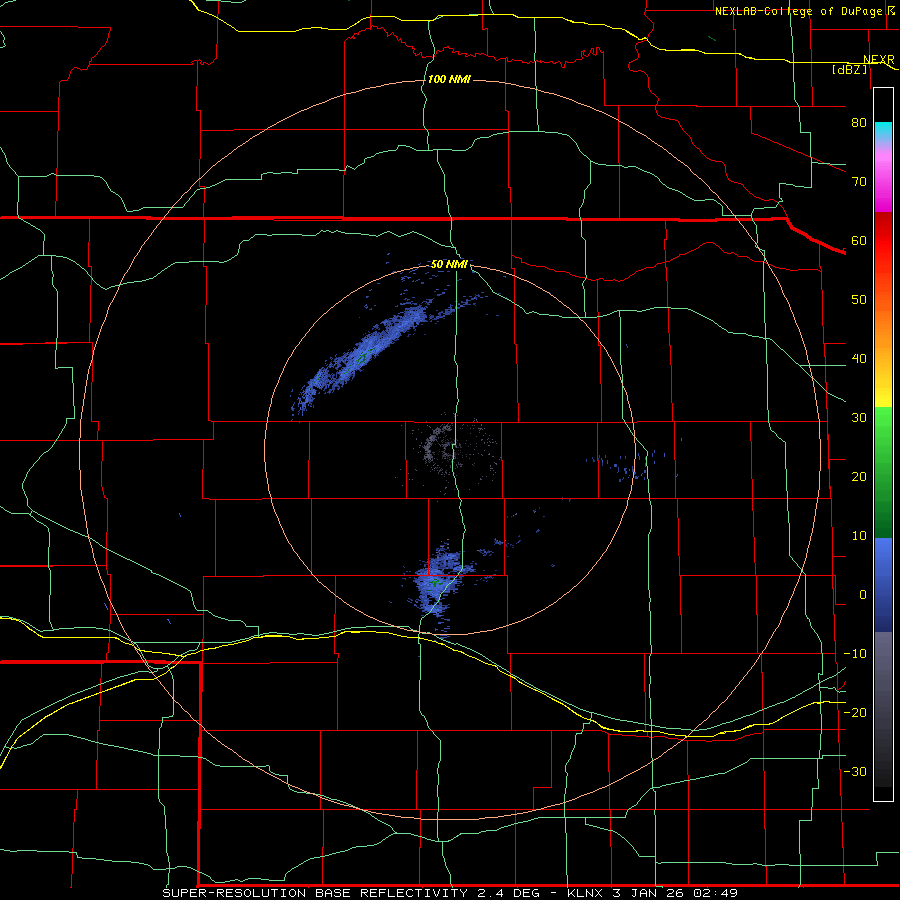Viewport: 900px width, 900px height.
Task: Select the positive 20 value on the dBZ scale
Action: click(x=859, y=476)
